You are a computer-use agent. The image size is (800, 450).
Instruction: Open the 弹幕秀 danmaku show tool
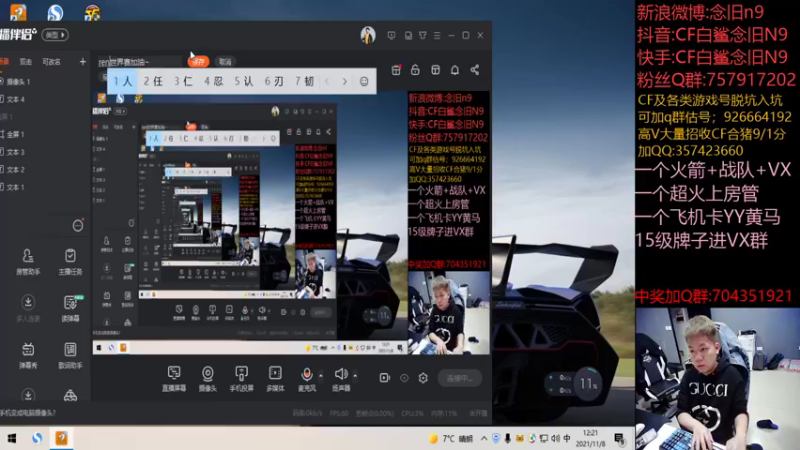(x=28, y=355)
